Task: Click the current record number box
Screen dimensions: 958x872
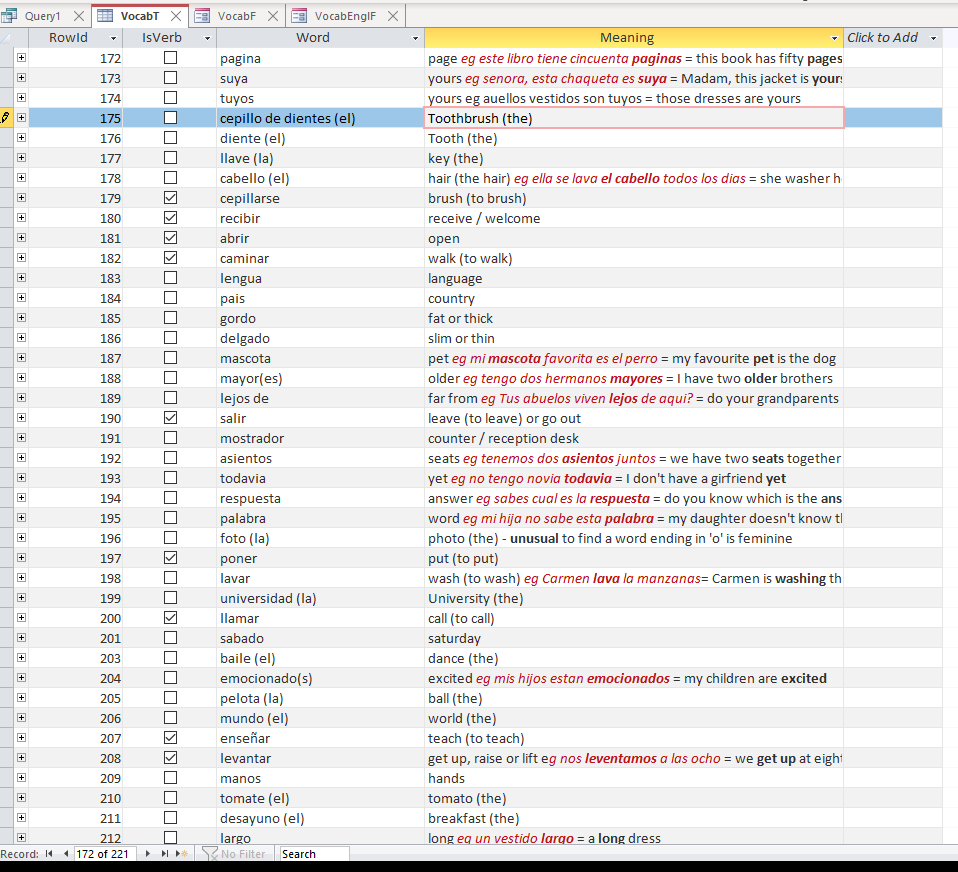Action: (x=103, y=854)
